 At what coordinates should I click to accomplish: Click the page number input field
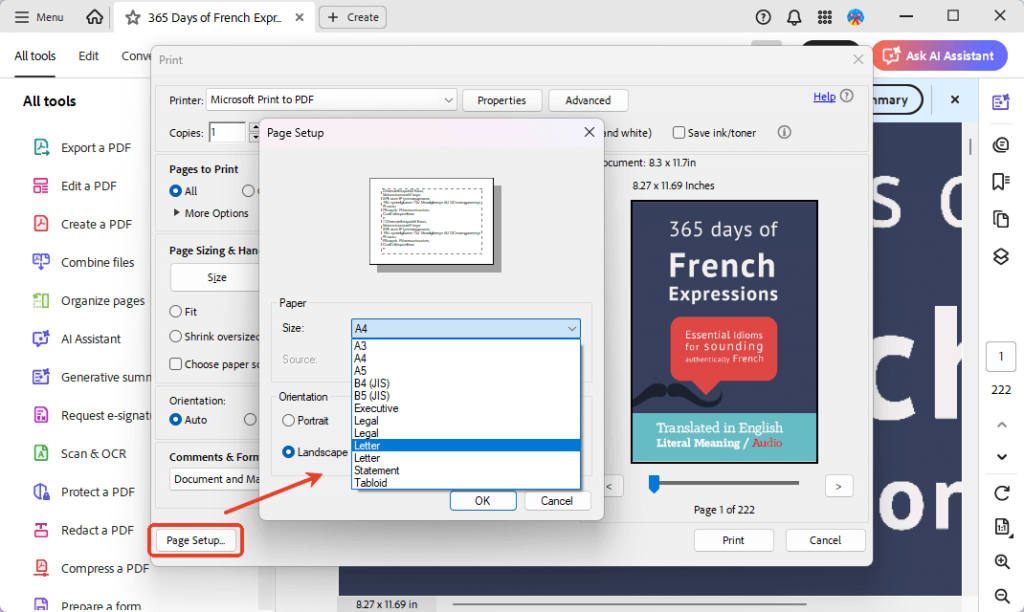tap(1001, 356)
